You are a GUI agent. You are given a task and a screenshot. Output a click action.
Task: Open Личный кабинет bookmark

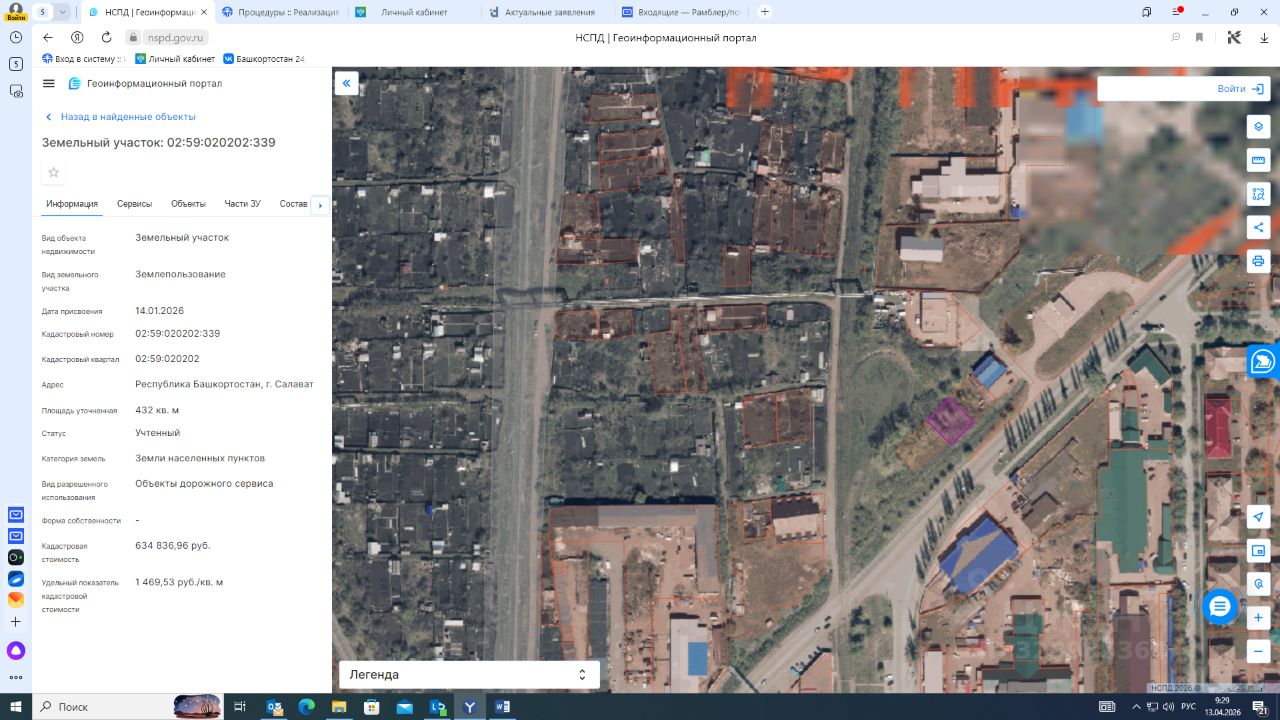pos(175,59)
